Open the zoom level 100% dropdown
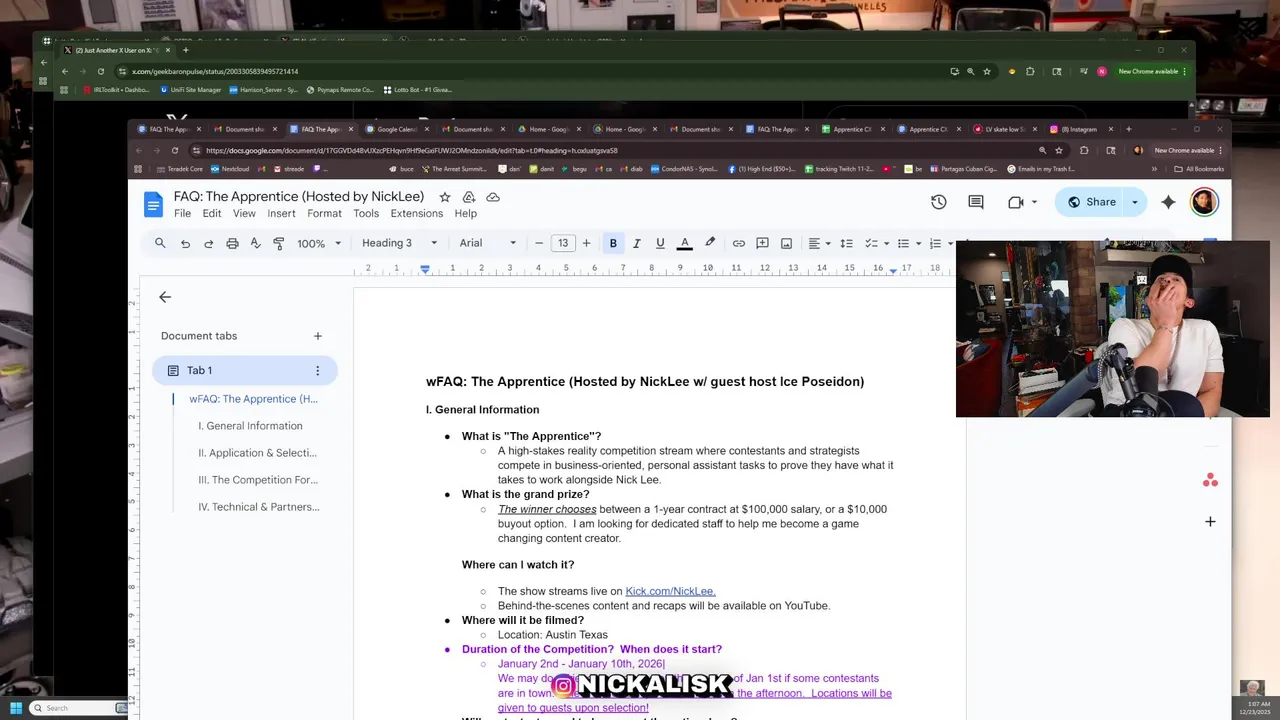The height and width of the screenshot is (720, 1280). (319, 243)
